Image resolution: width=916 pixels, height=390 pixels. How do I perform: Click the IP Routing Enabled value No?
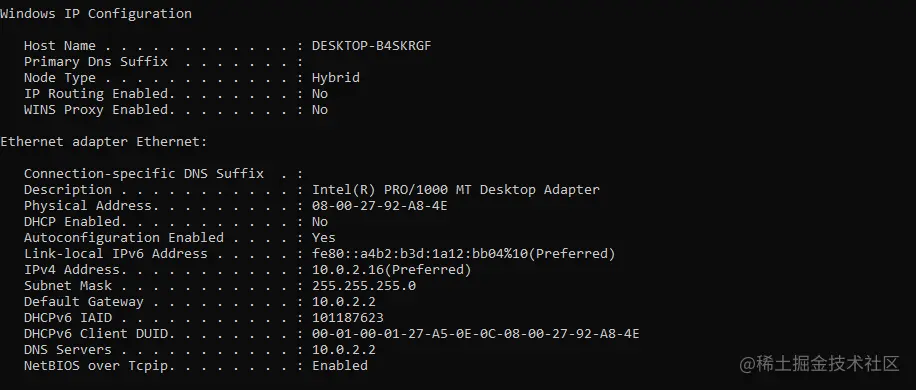pyautogui.click(x=320, y=94)
